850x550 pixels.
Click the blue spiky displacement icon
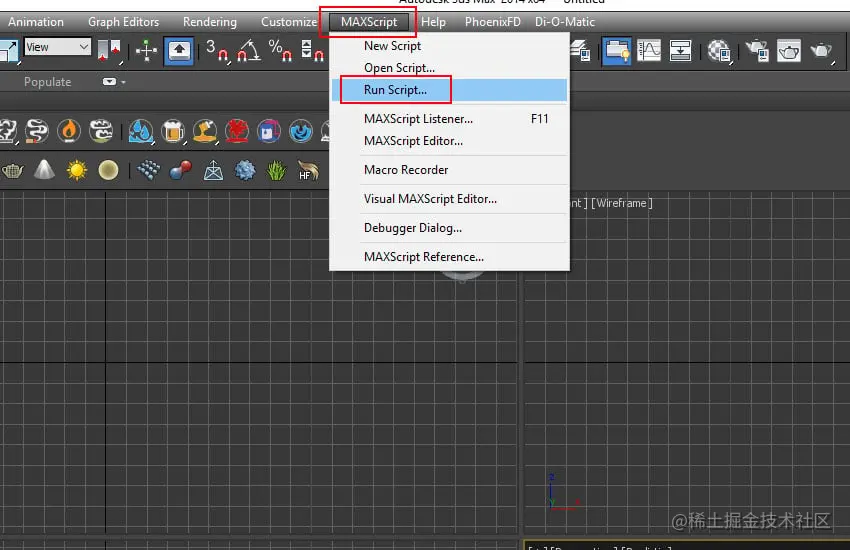[245, 170]
